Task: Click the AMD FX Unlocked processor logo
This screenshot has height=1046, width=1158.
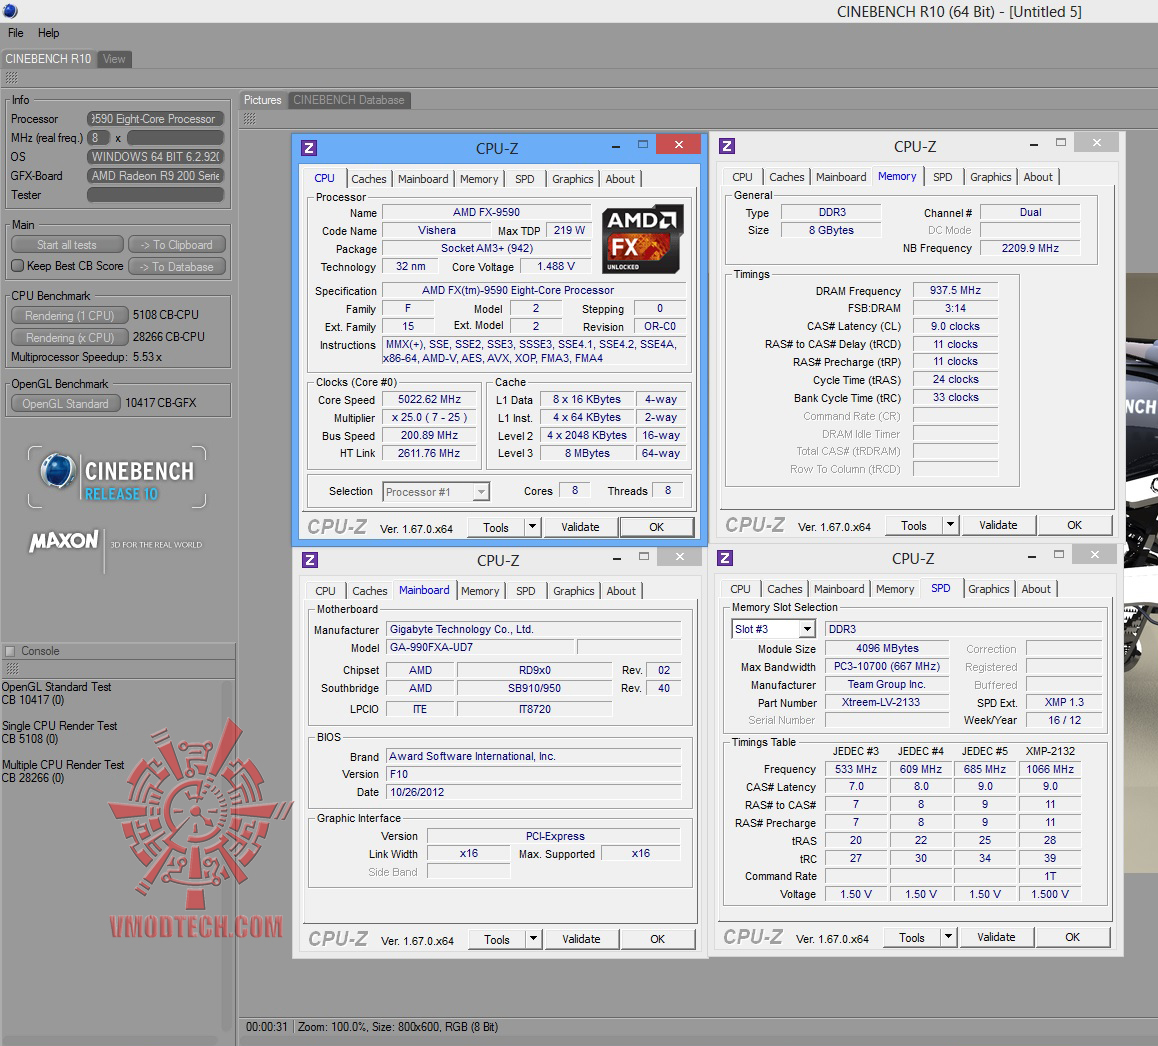Action: pyautogui.click(x=642, y=240)
